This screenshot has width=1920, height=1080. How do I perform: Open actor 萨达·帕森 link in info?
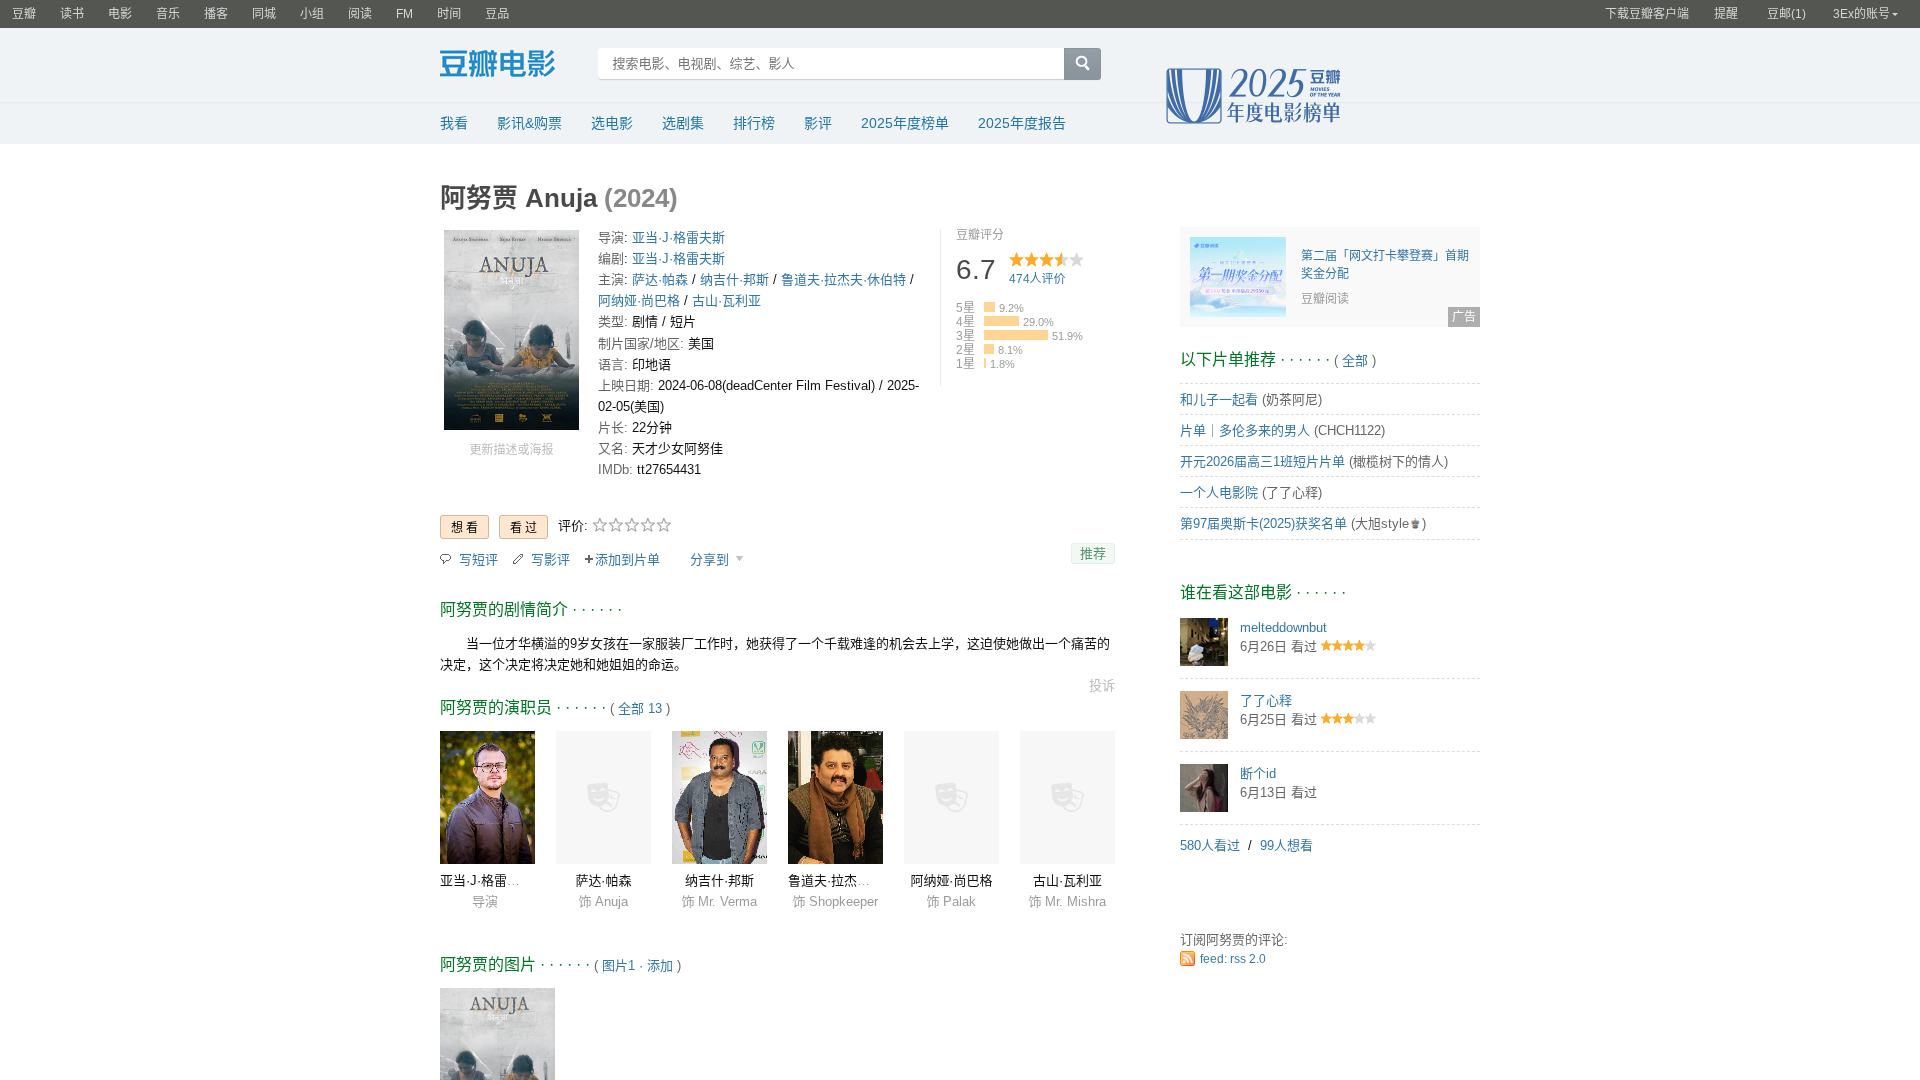tap(660, 280)
